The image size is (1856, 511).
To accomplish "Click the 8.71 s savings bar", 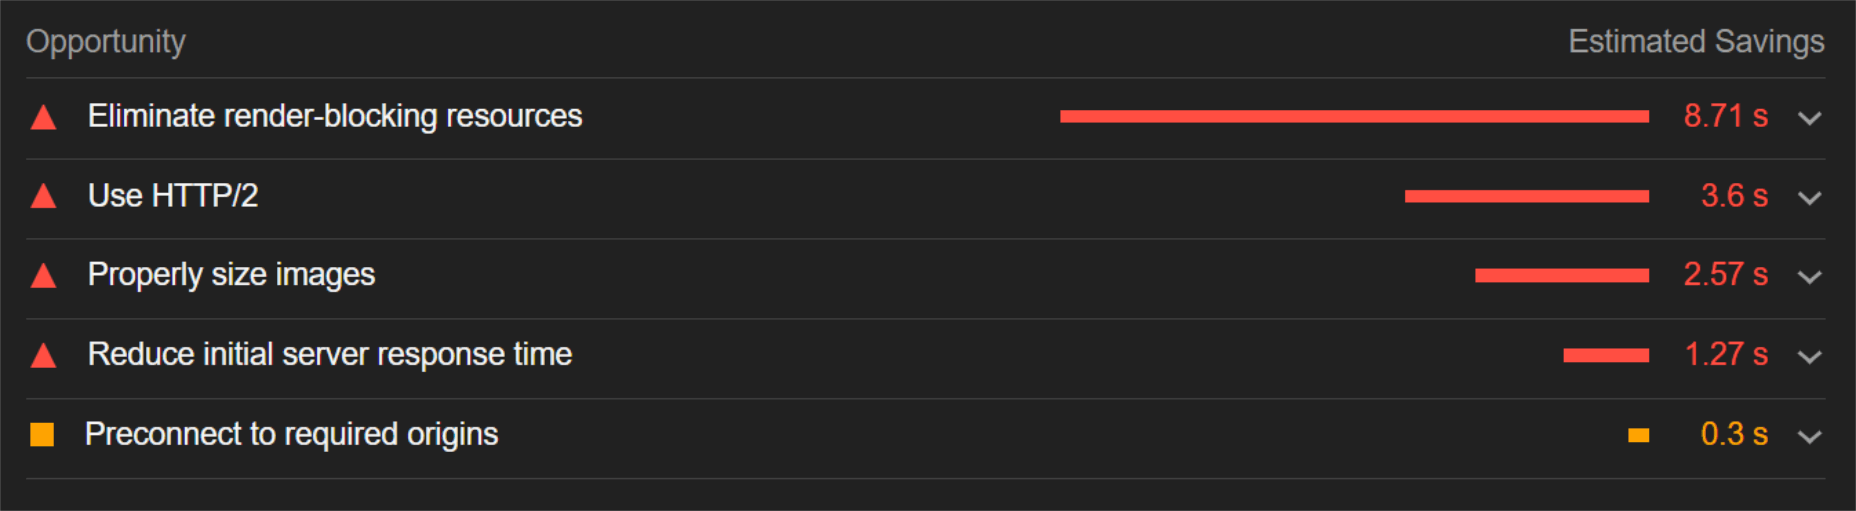I will point(1354,117).
